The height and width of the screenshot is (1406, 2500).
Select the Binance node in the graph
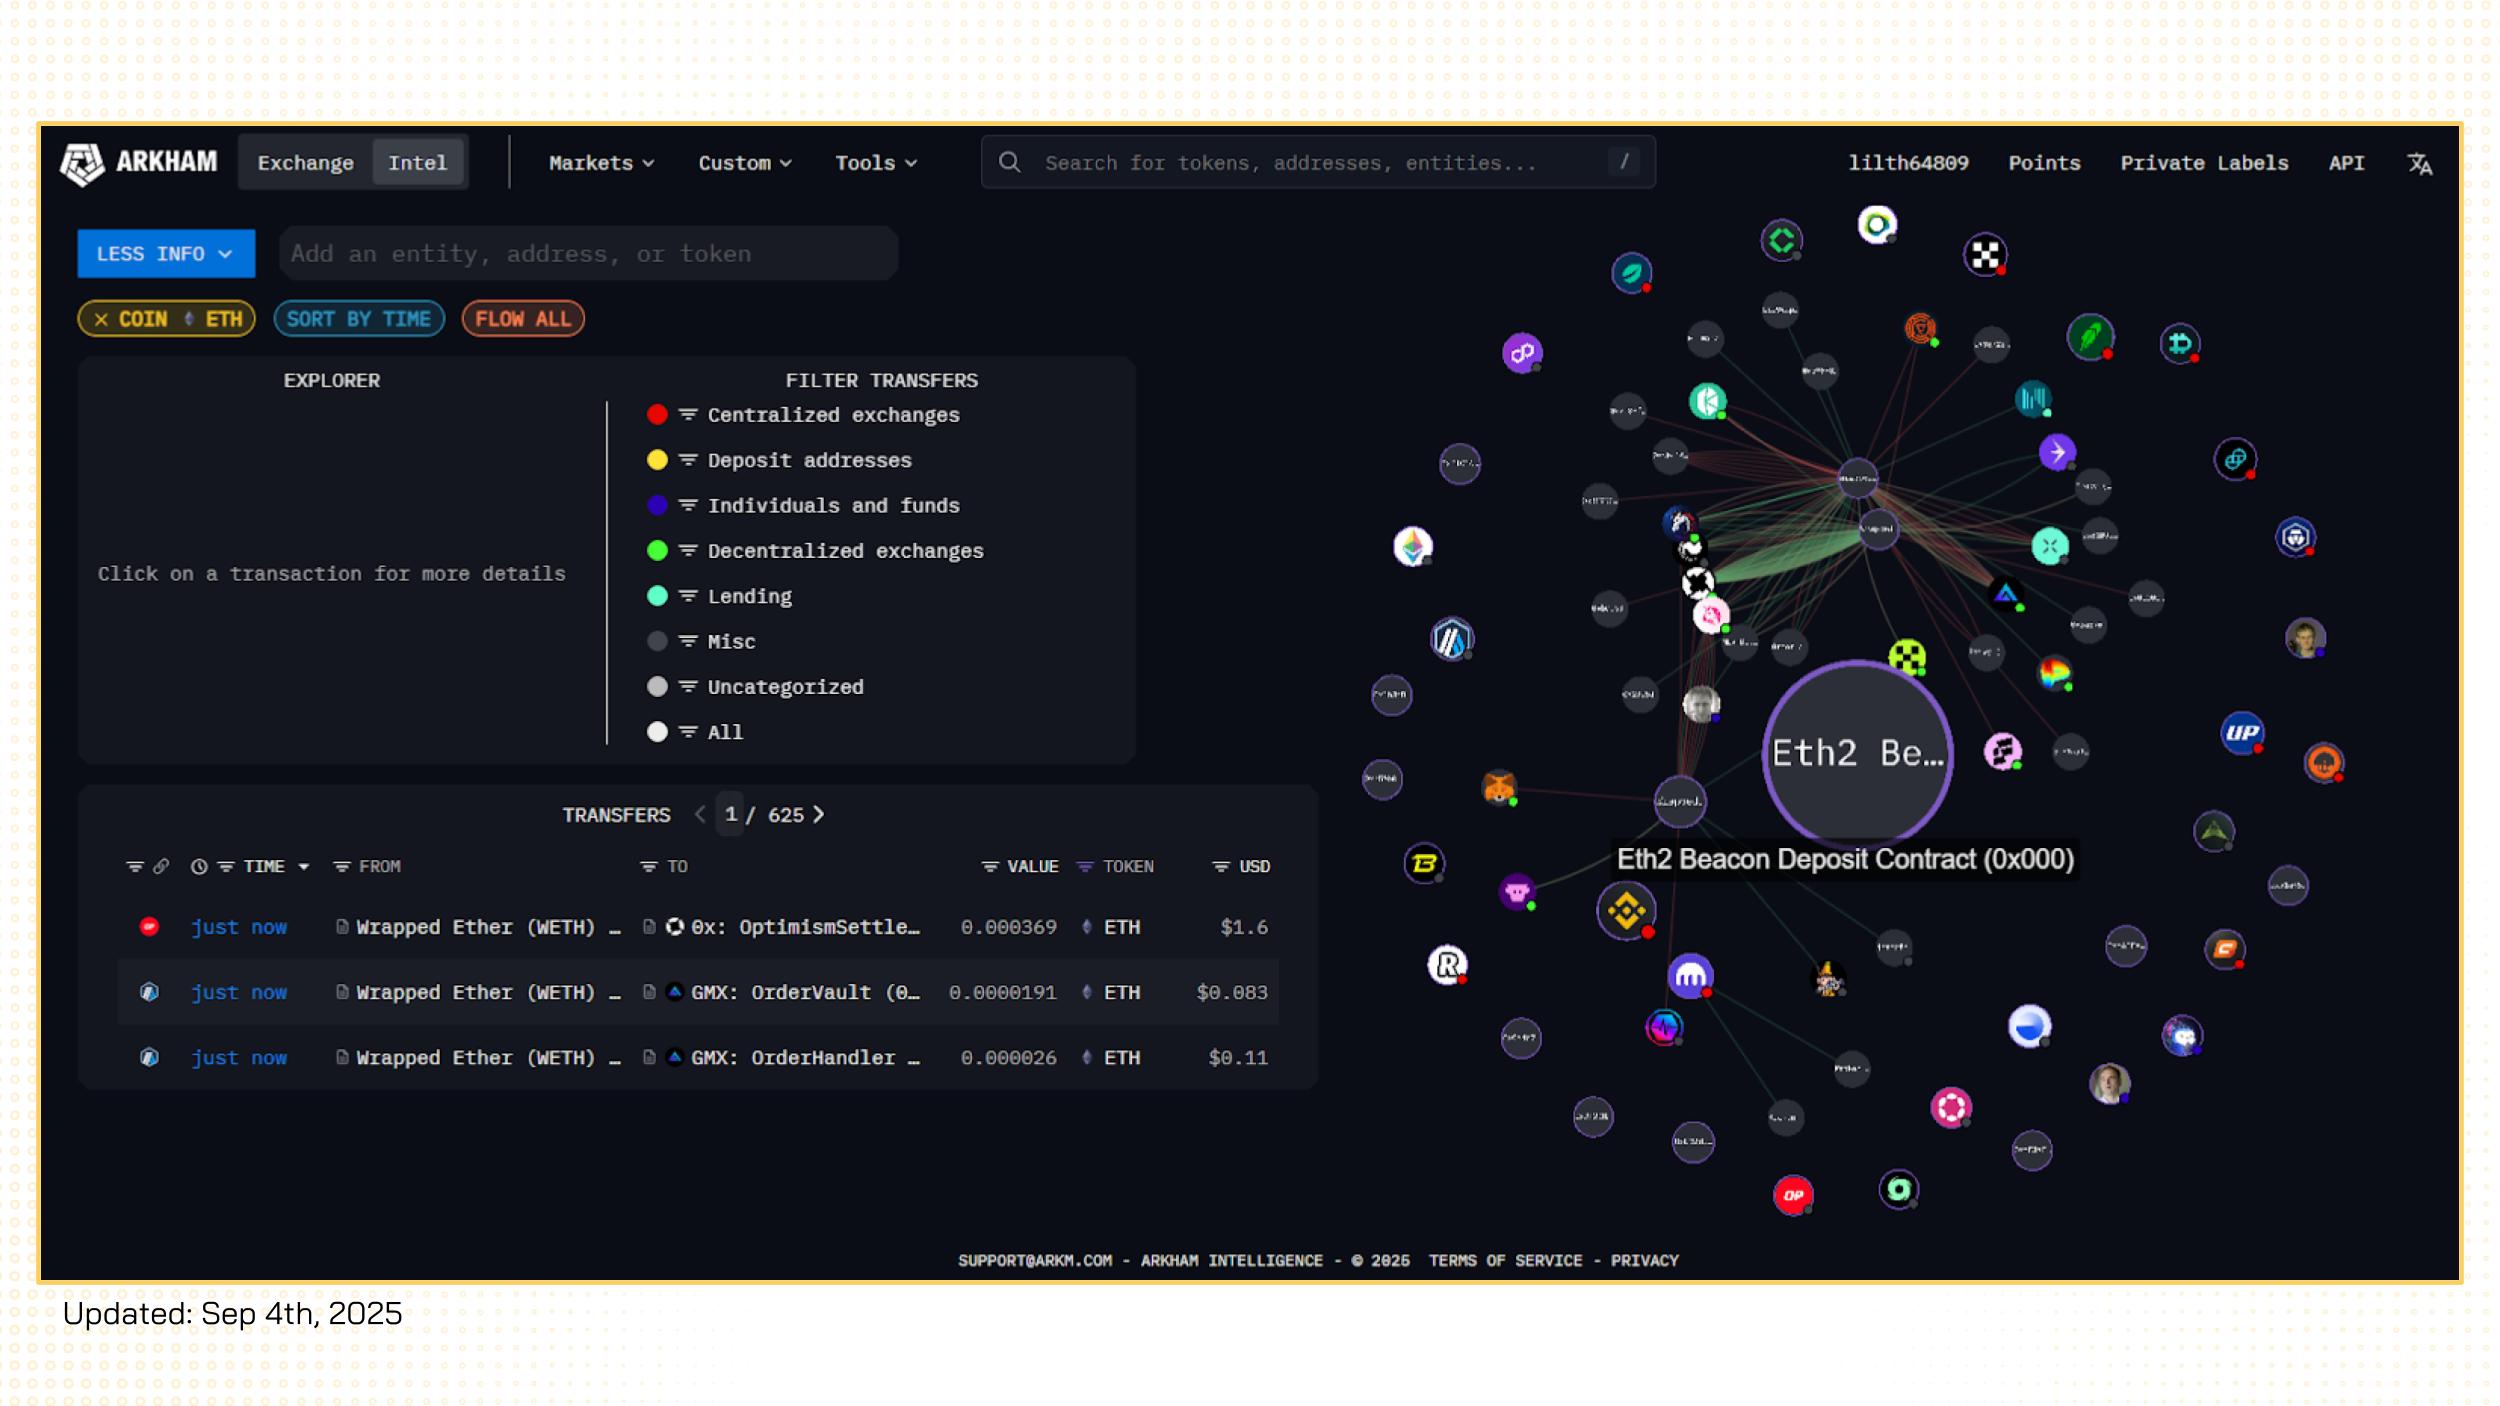coord(1626,911)
